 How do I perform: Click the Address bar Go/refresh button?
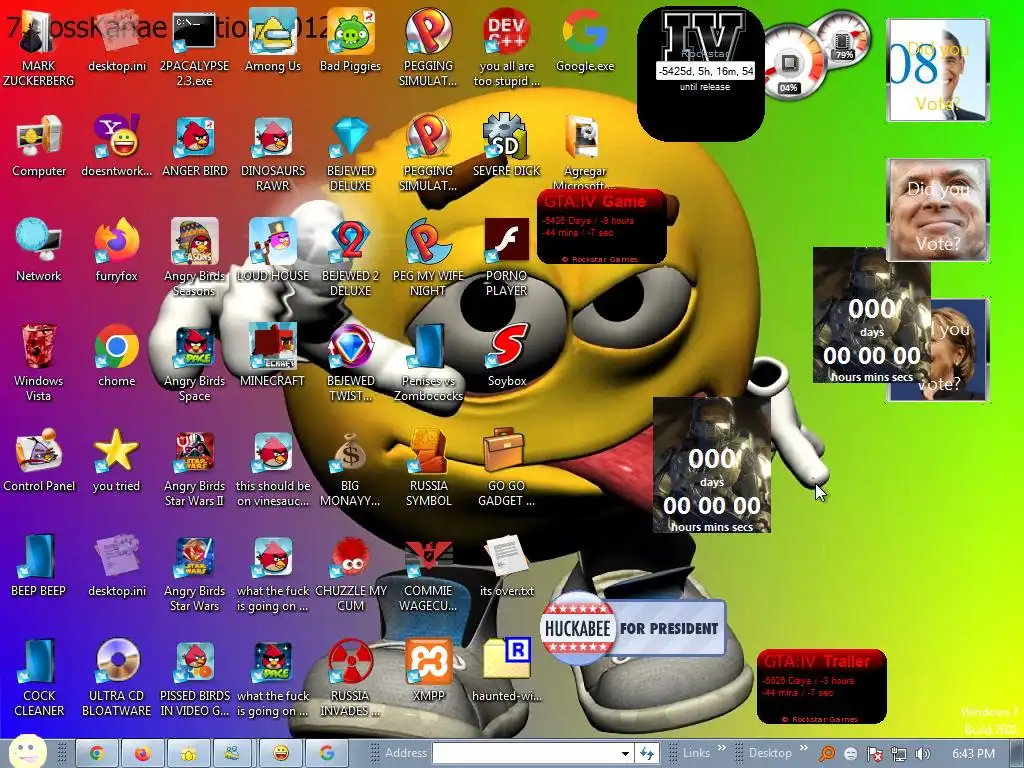click(647, 754)
